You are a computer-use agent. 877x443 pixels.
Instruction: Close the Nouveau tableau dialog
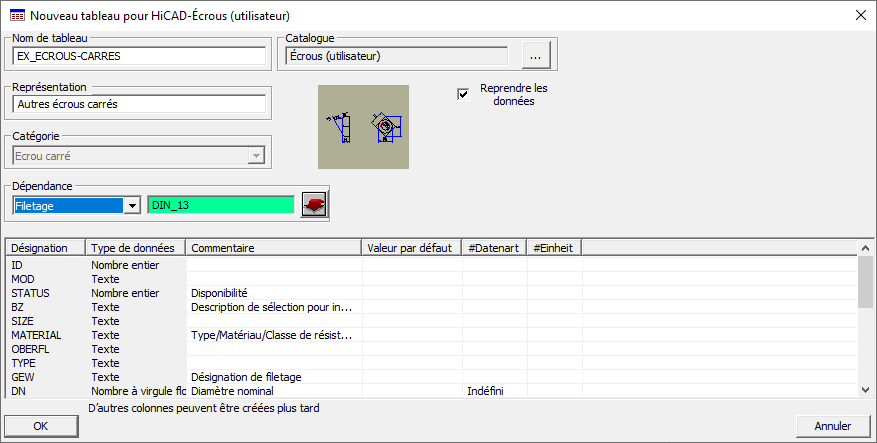click(x=861, y=16)
